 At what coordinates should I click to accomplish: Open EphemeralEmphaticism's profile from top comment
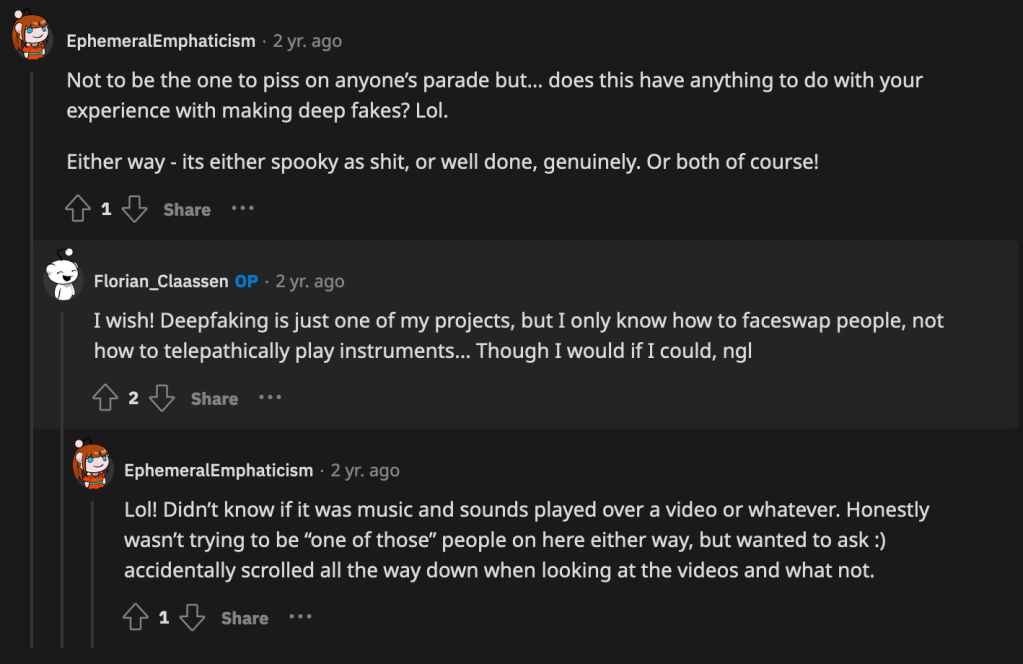coord(161,41)
